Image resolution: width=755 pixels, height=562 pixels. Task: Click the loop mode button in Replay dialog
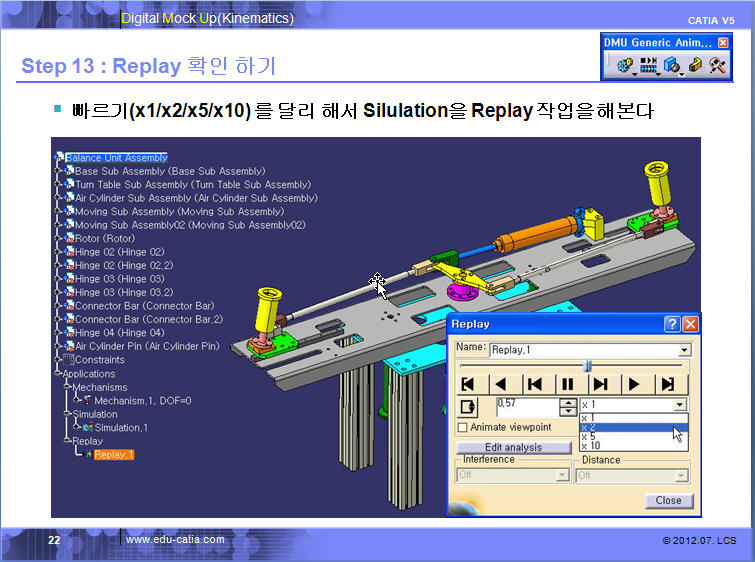468,407
